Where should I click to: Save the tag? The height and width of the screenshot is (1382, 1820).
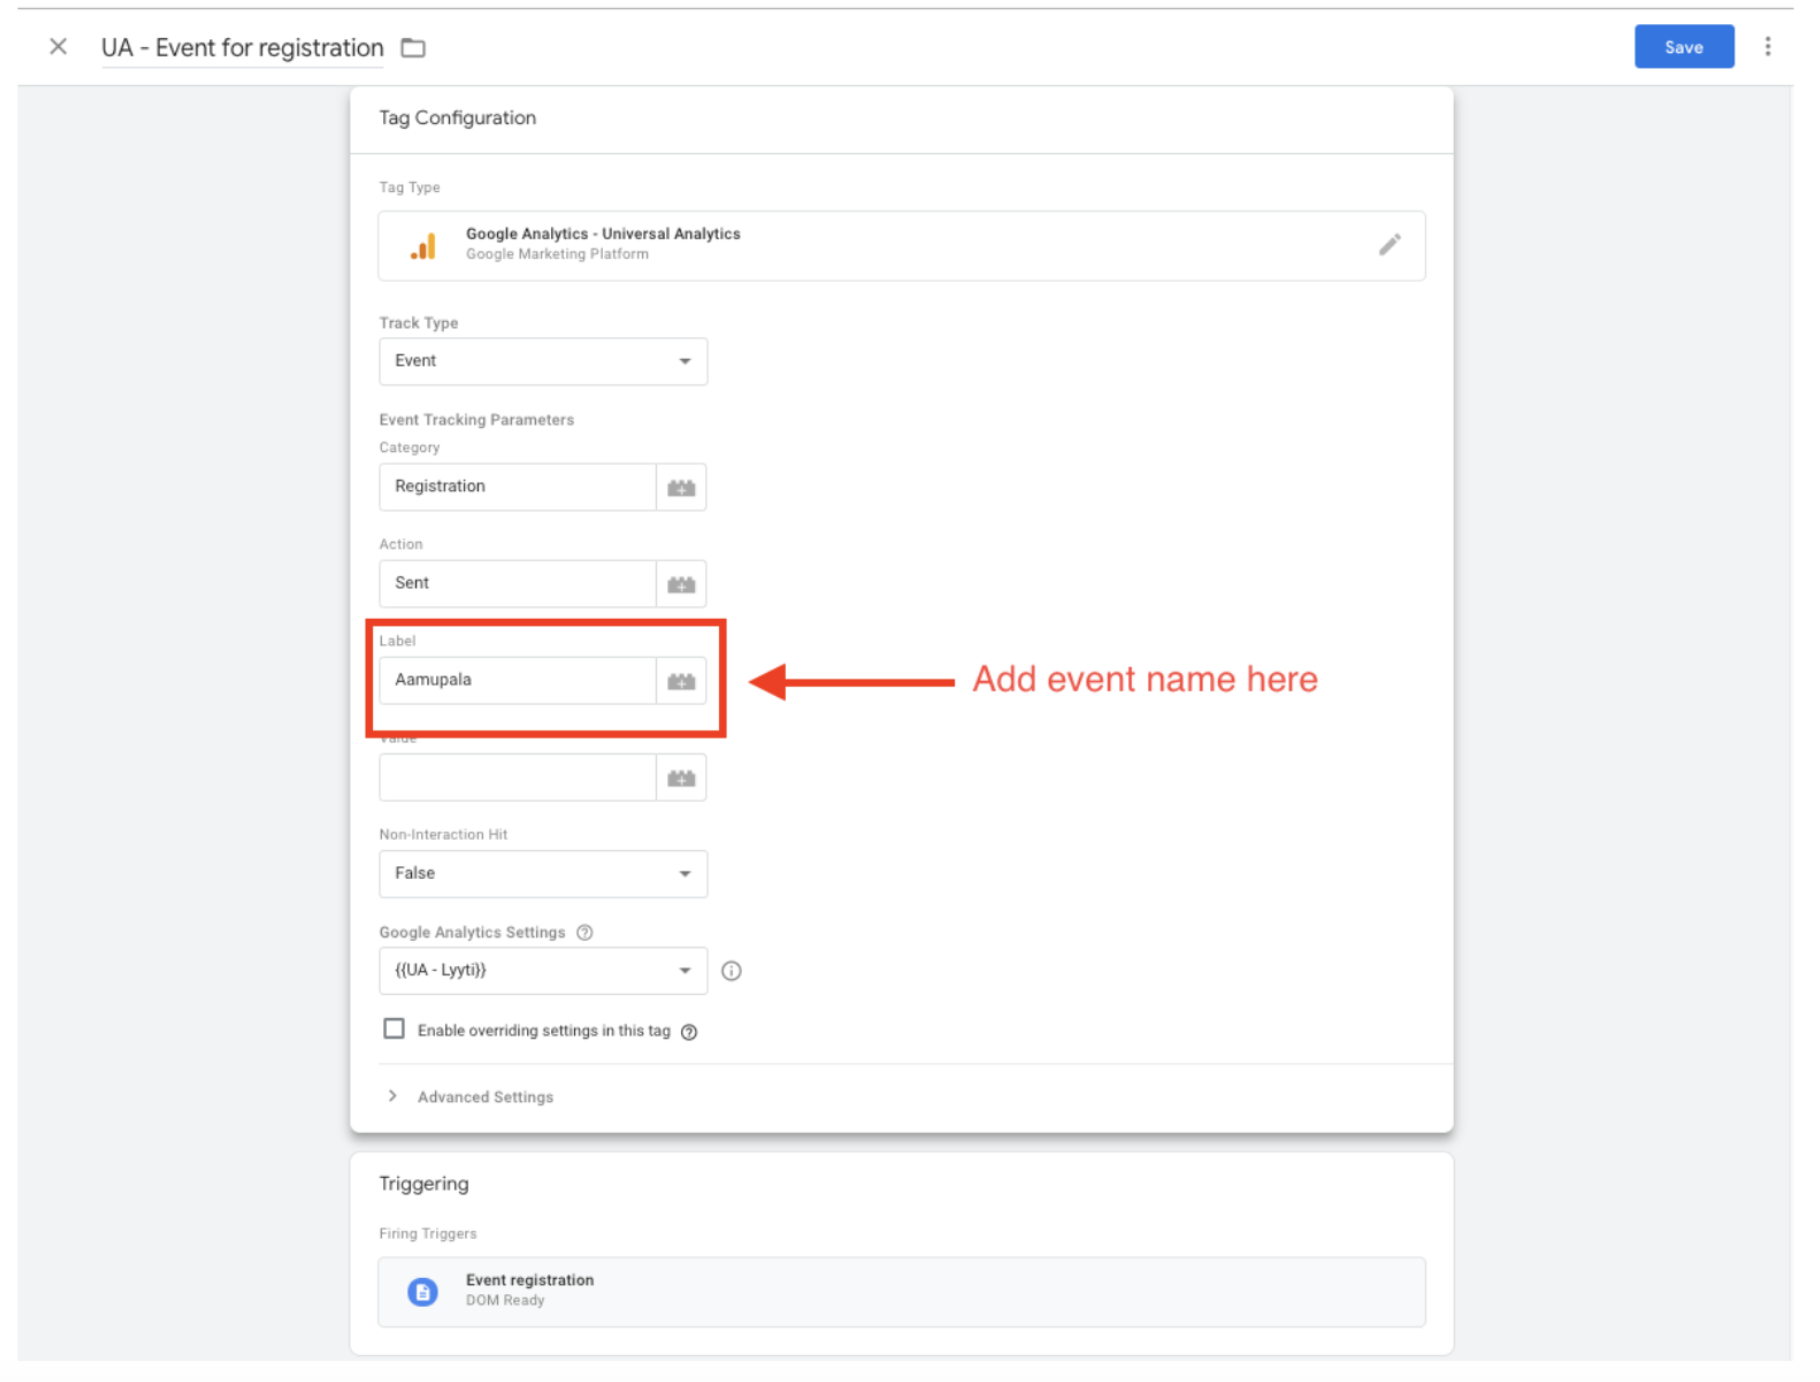point(1683,47)
